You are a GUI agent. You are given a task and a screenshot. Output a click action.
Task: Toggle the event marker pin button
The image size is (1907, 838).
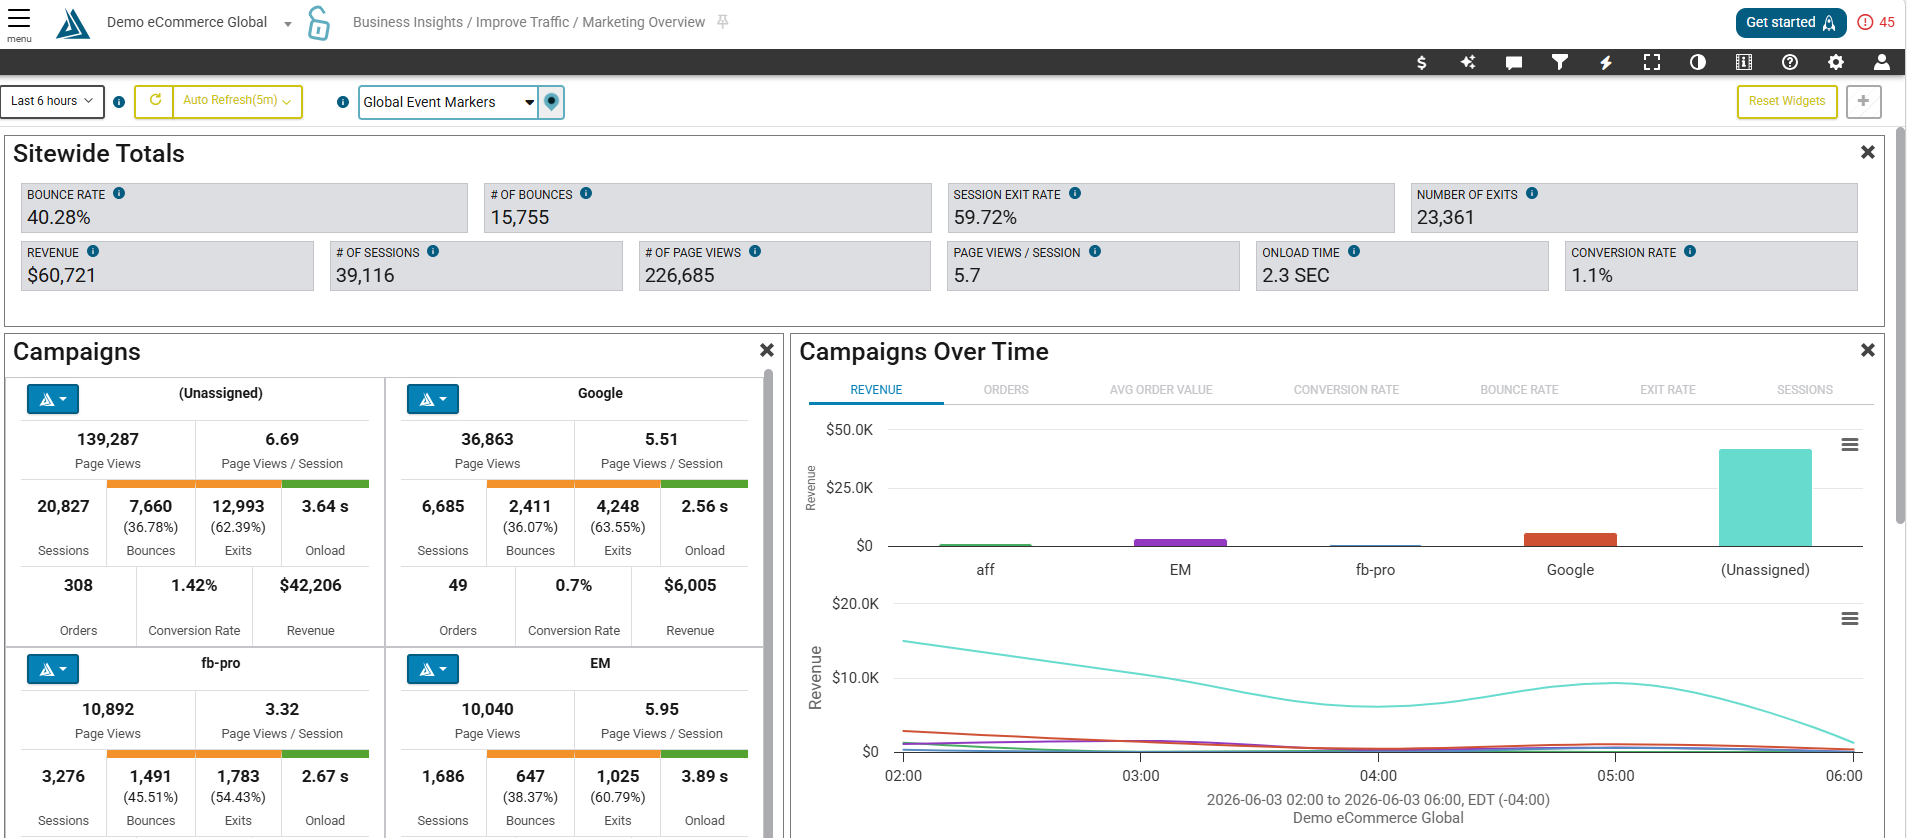coord(551,102)
